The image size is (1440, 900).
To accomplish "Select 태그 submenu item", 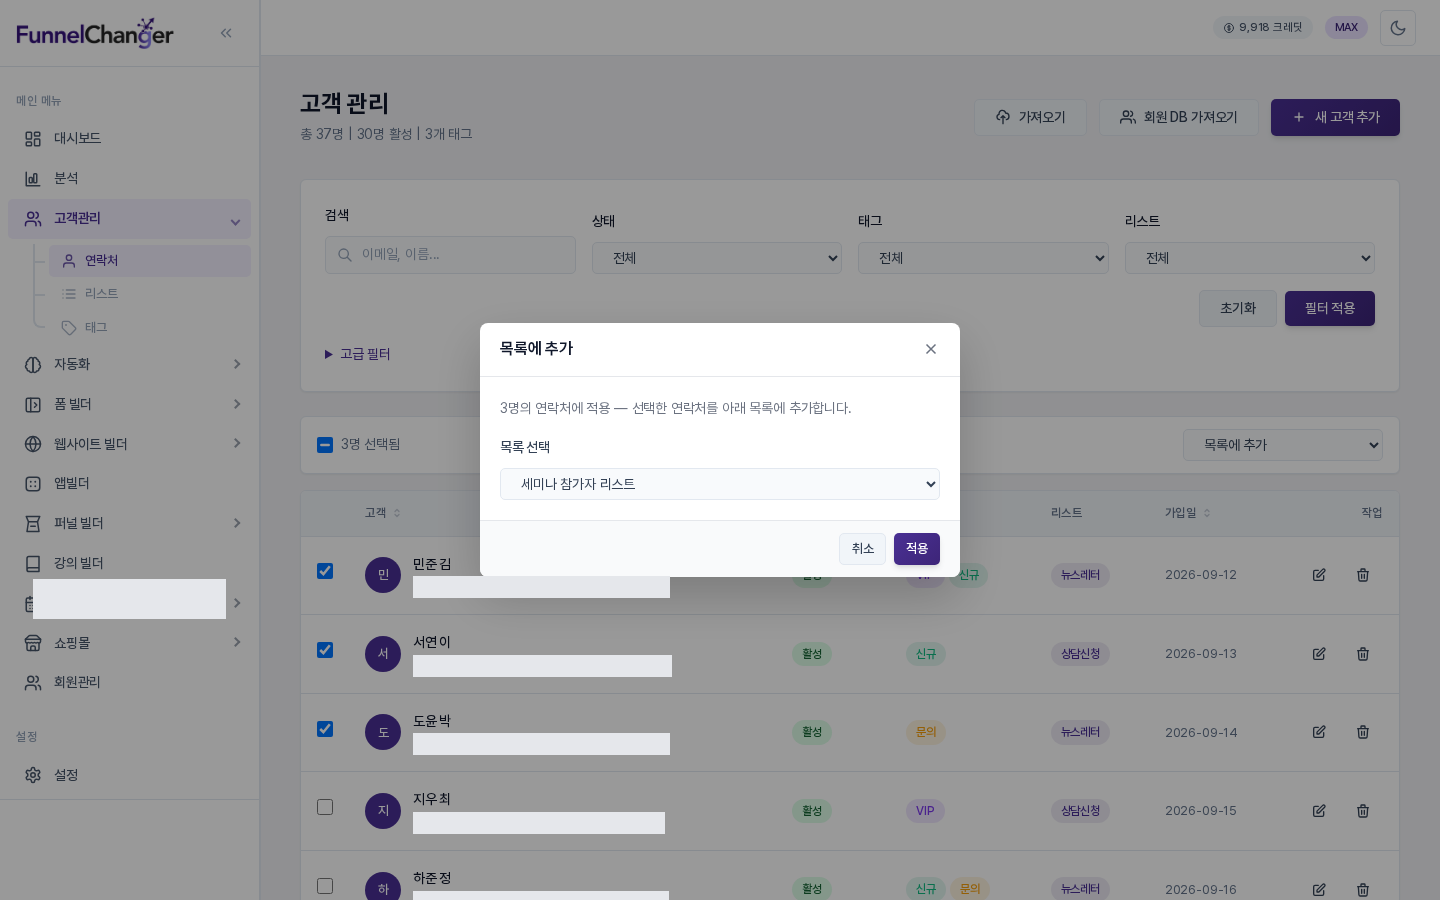I will pos(150,328).
